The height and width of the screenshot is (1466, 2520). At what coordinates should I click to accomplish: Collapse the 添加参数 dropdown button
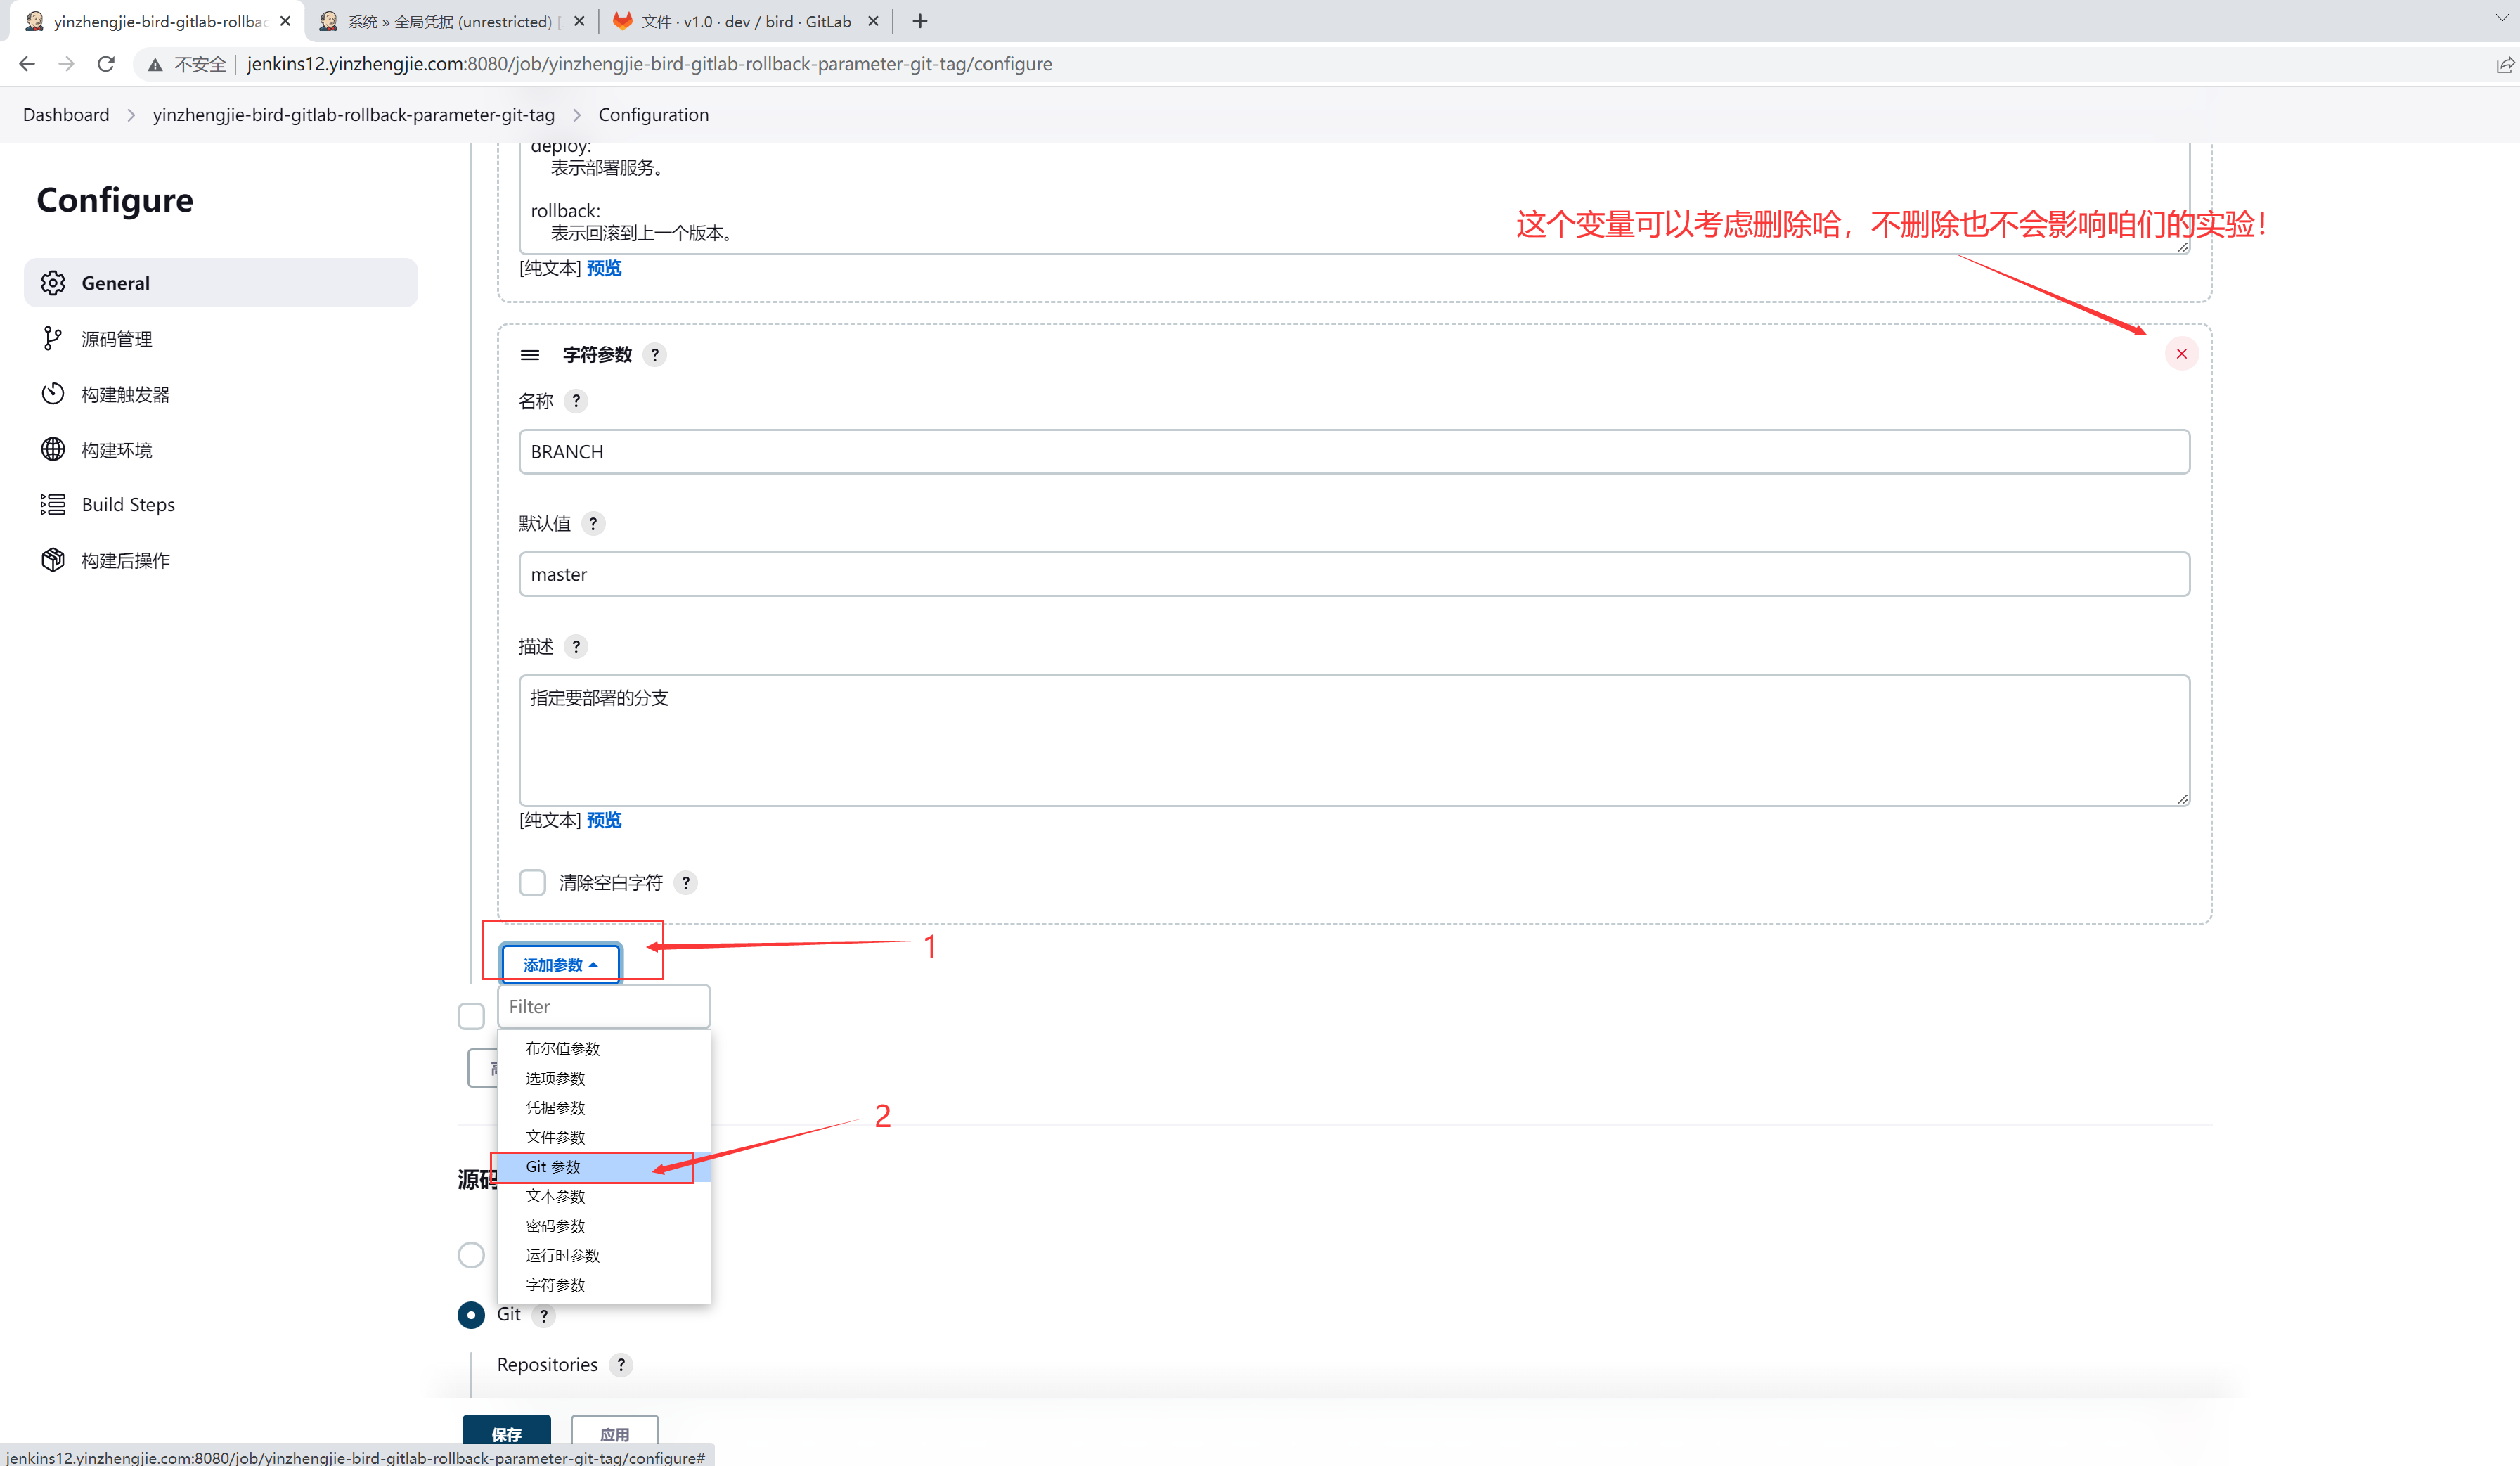560,964
